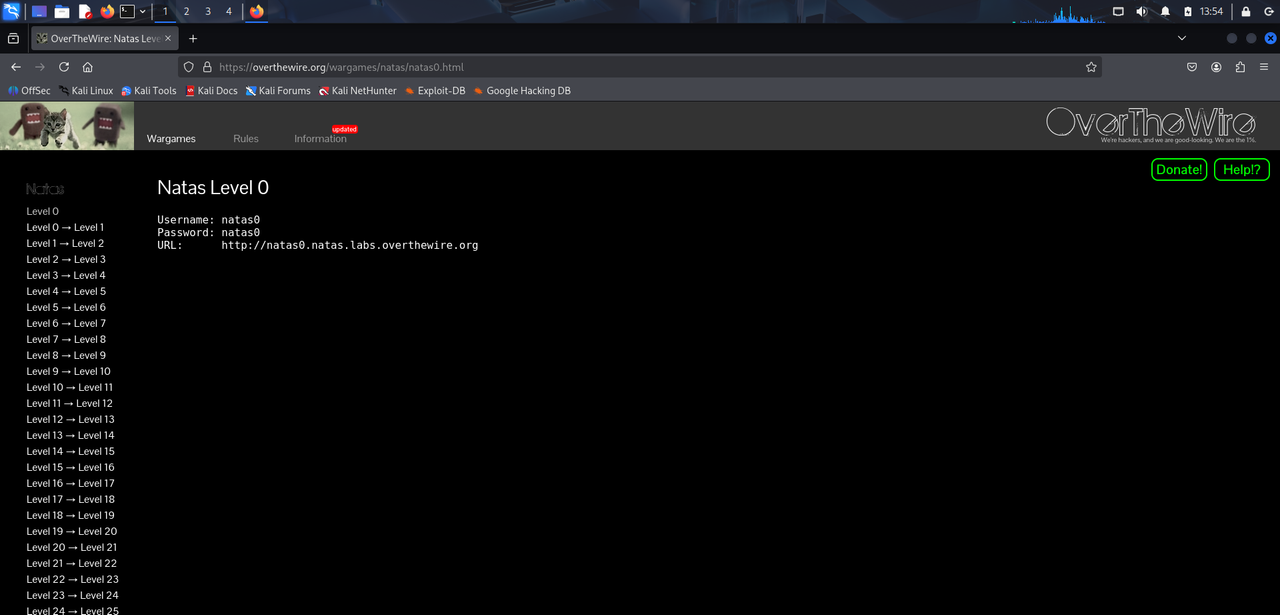This screenshot has width=1280, height=615.
Task: Save page to Pocket
Action: pyautogui.click(x=1192, y=67)
